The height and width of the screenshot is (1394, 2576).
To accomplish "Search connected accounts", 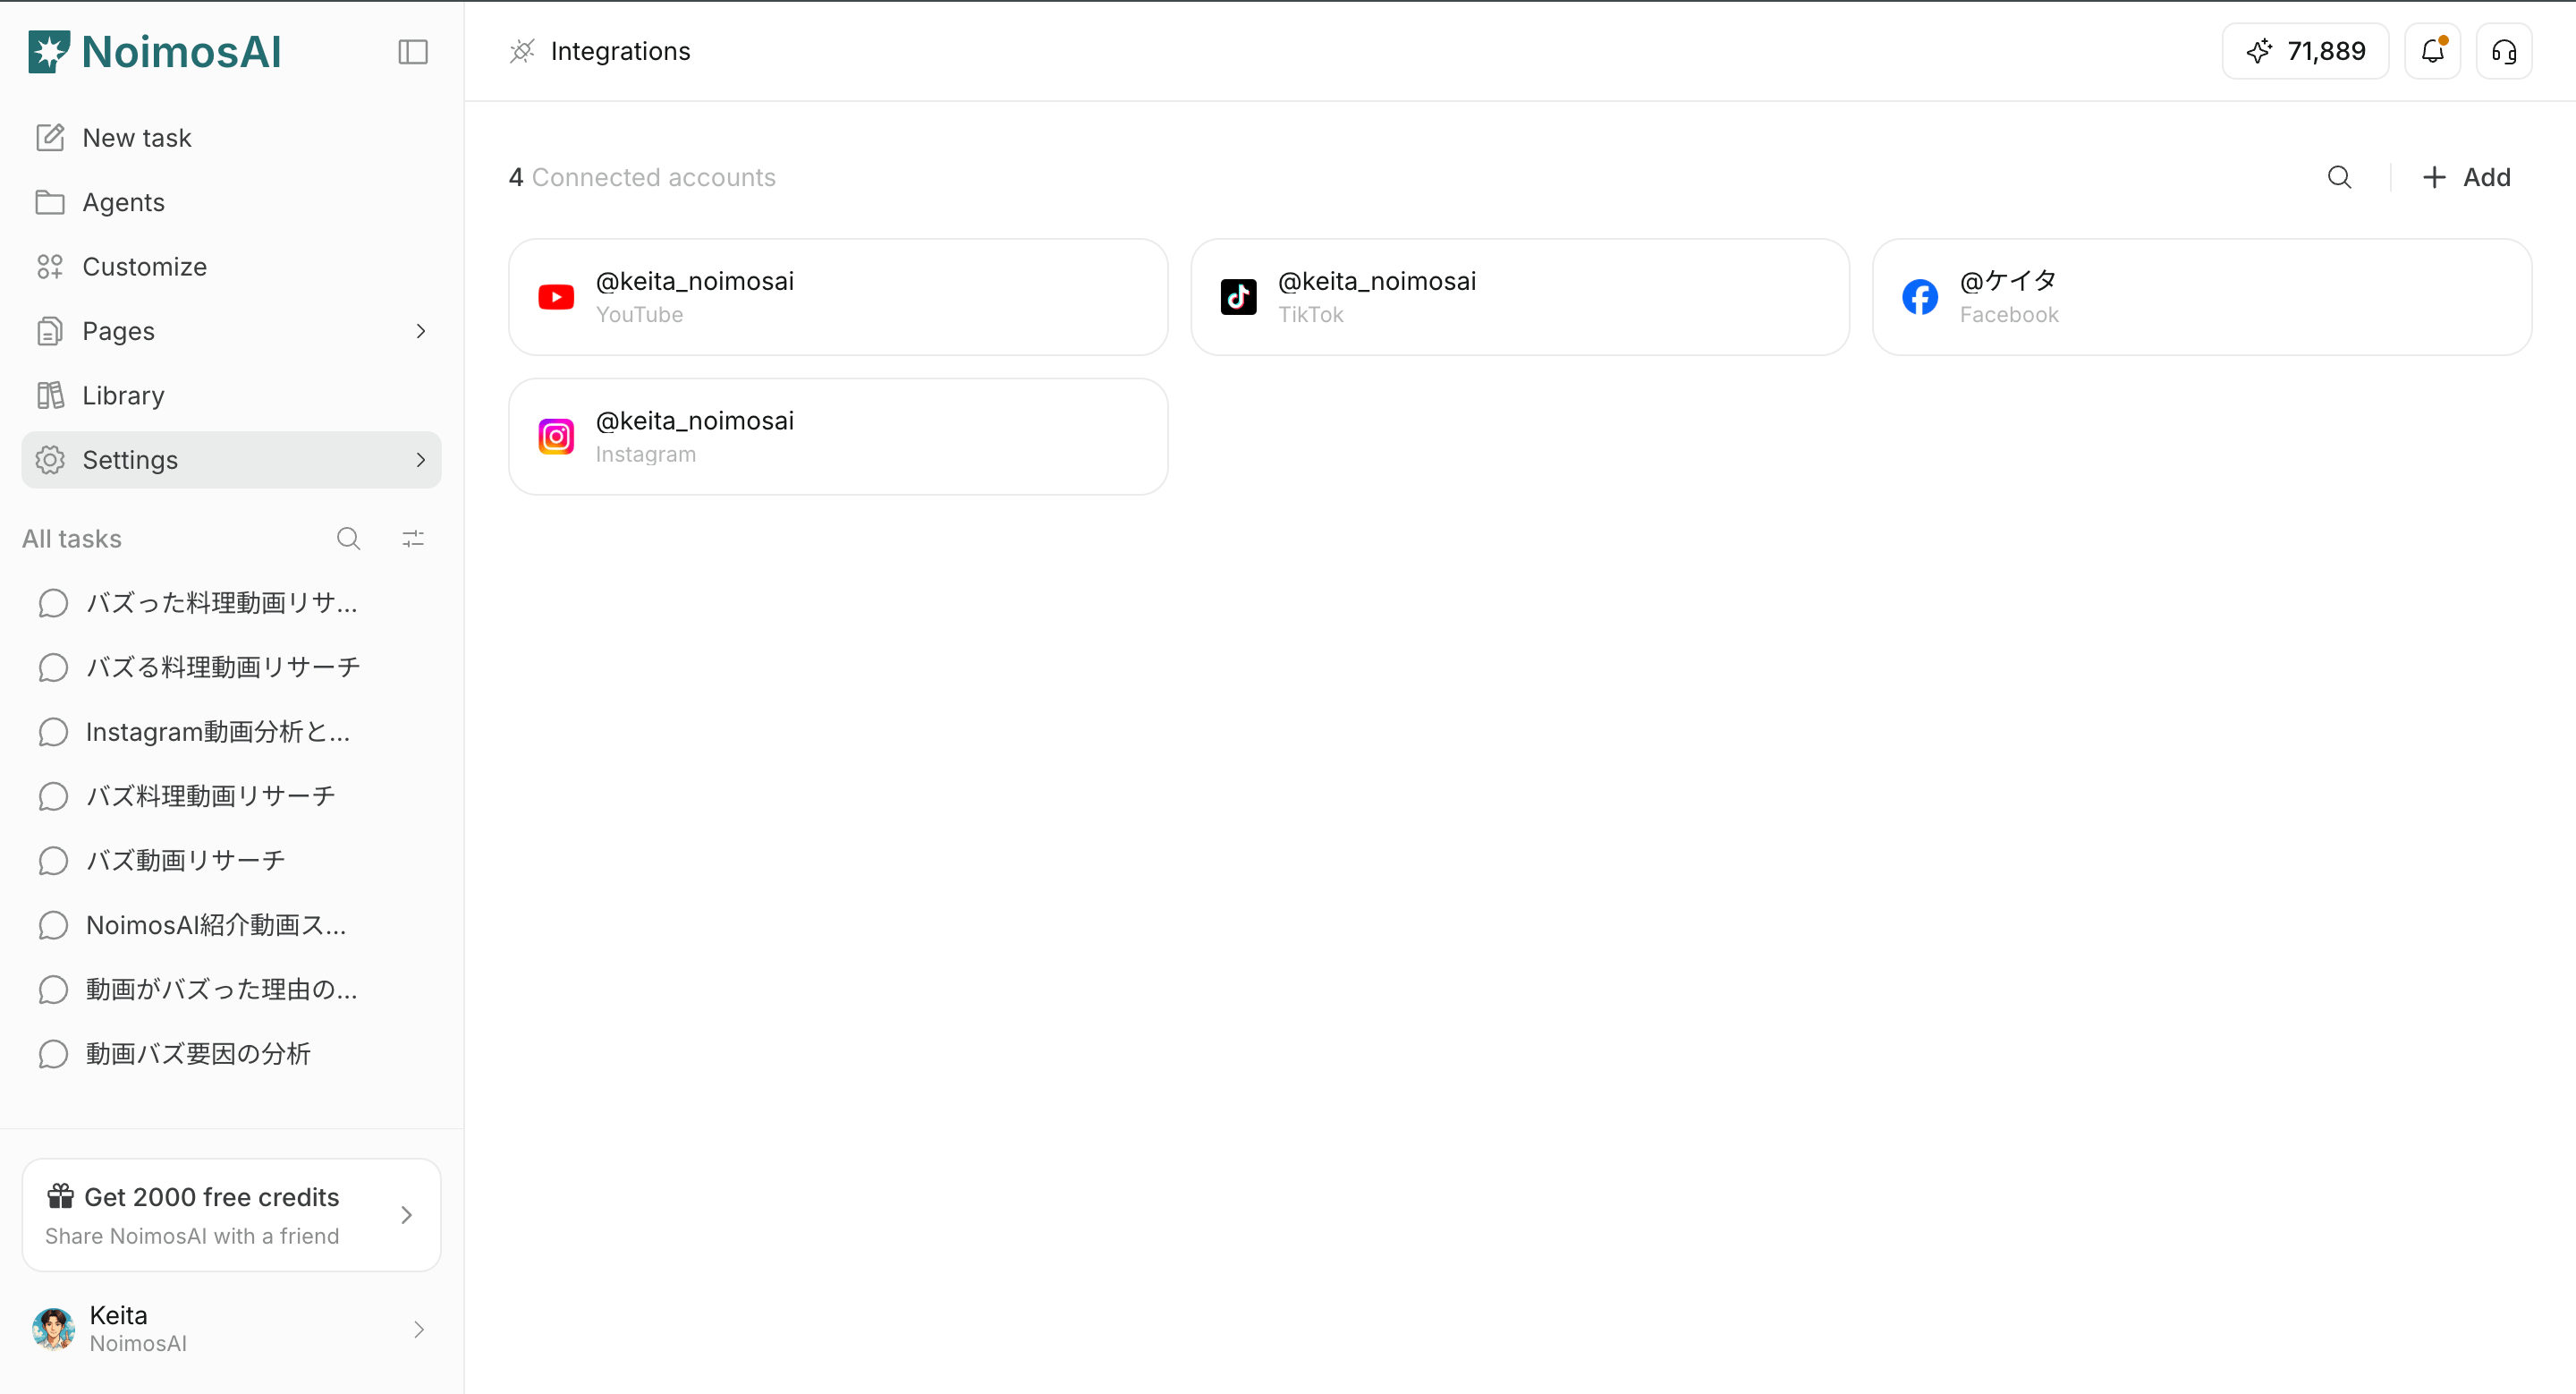I will 2340,177.
